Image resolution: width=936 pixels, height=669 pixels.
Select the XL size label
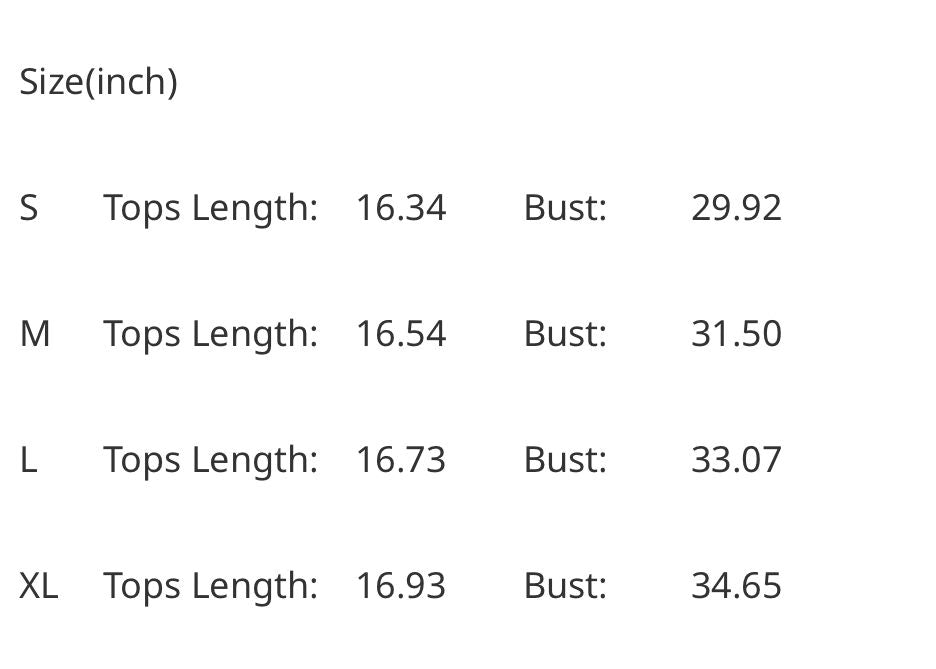[x=39, y=586]
